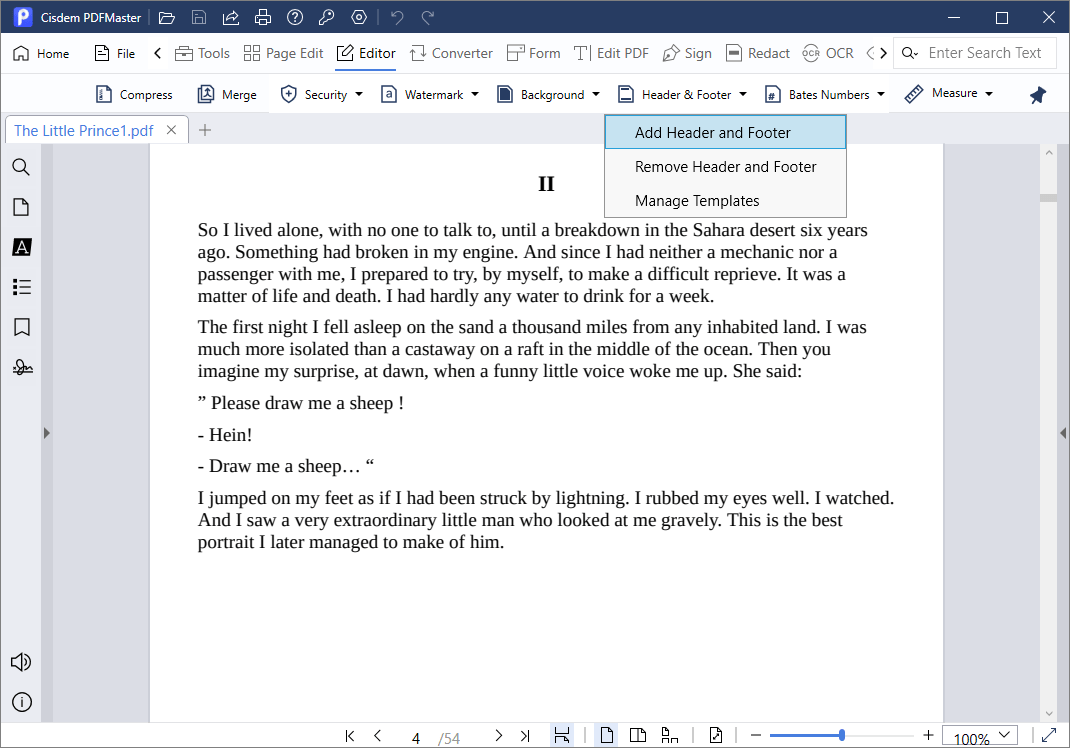The image size is (1070, 748).
Task: Open a new document tab with plus
Action: click(205, 130)
